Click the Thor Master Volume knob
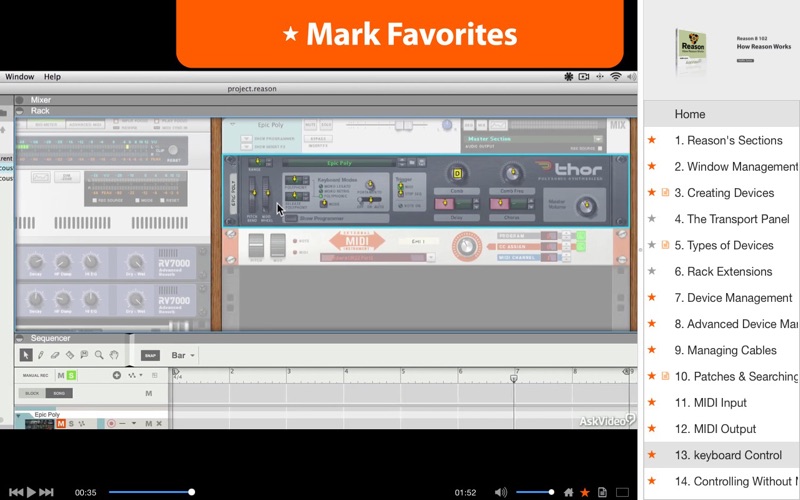The width and height of the screenshot is (800, 500). coord(586,206)
